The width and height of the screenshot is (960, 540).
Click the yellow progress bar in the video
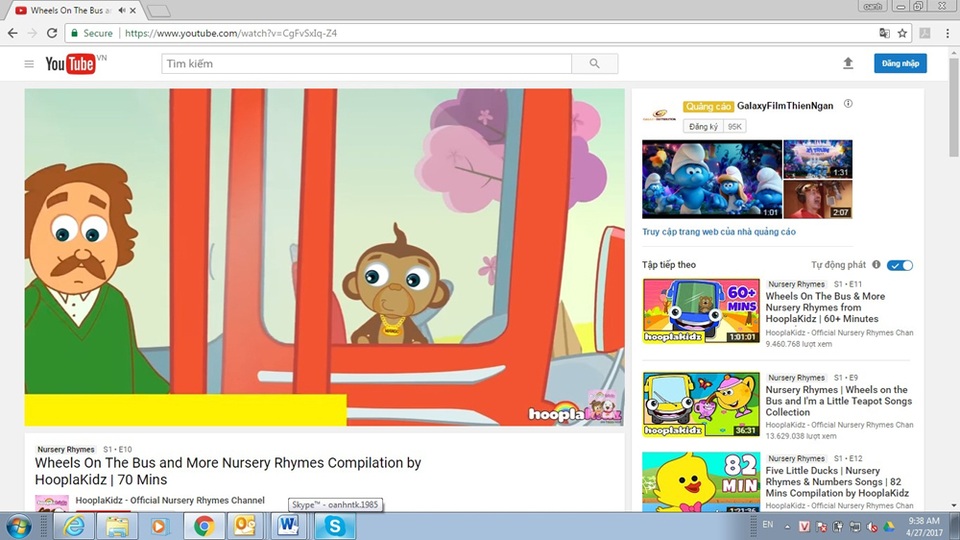click(x=186, y=410)
